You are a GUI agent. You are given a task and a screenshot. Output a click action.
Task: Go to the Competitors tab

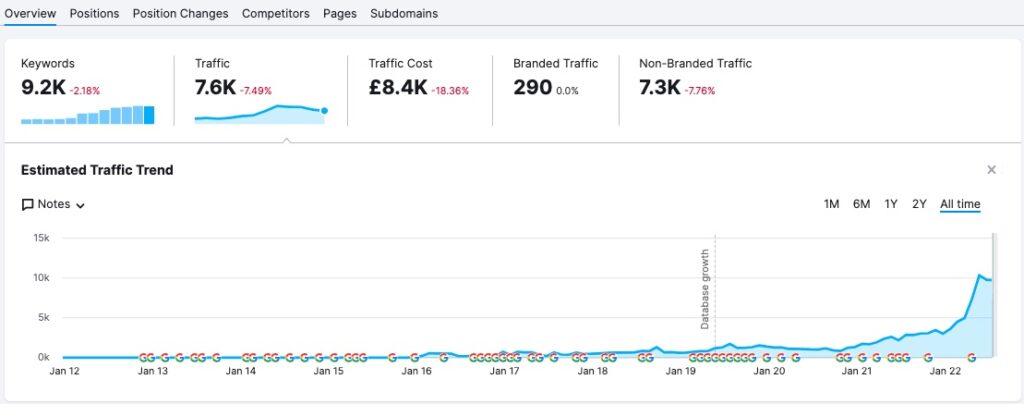point(276,13)
